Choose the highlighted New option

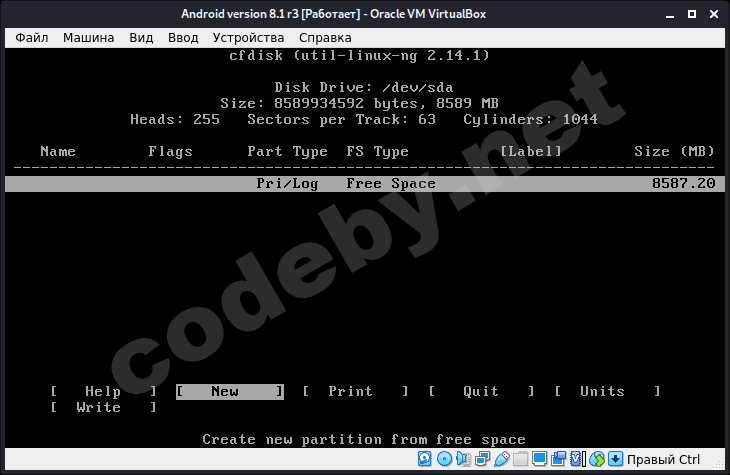[230, 391]
